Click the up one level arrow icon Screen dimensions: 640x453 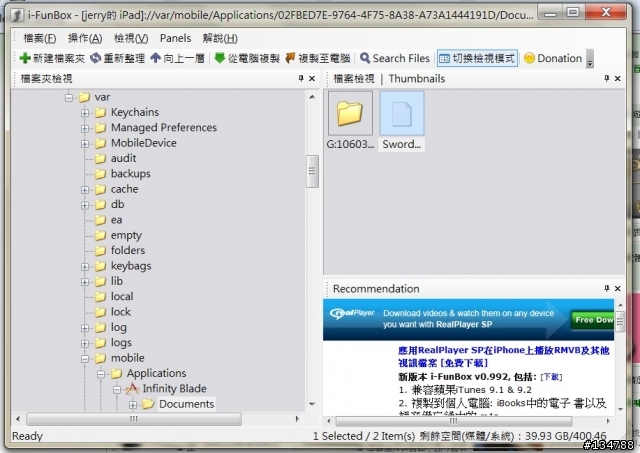pyautogui.click(x=156, y=58)
